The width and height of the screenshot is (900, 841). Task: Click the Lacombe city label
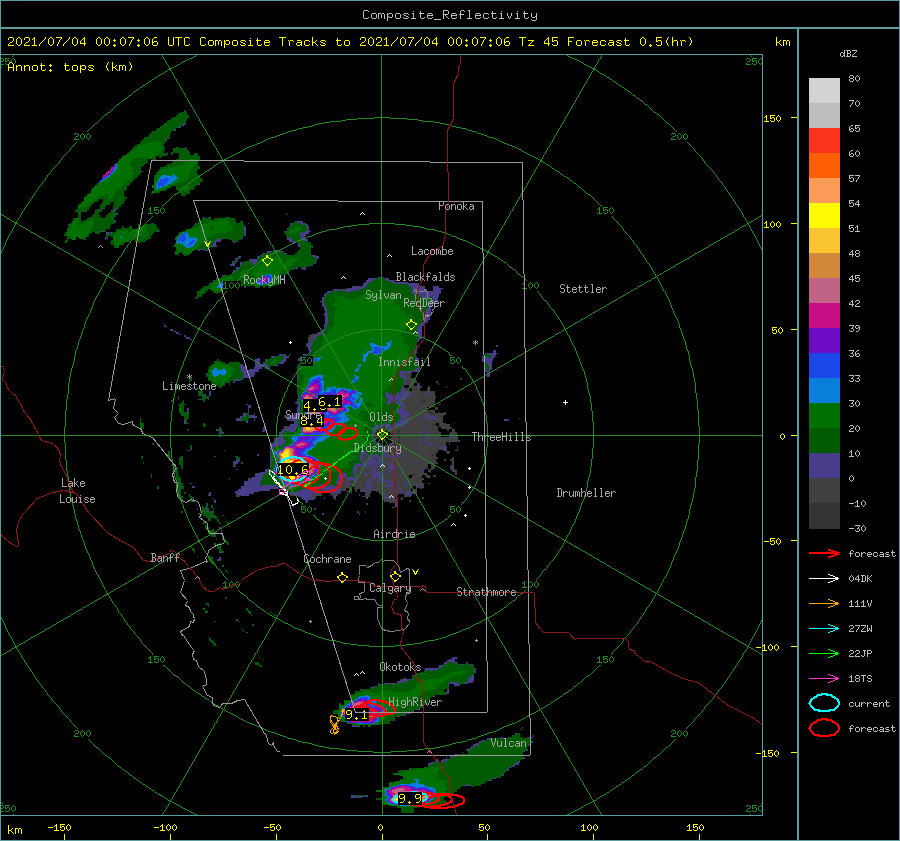point(432,251)
